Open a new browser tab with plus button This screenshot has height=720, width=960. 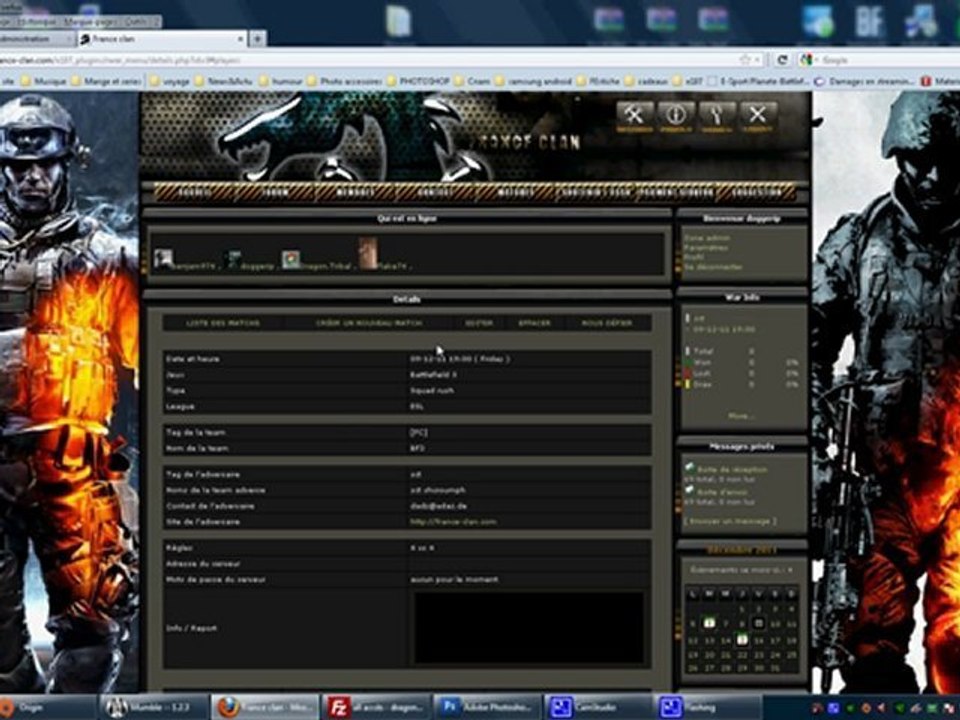click(x=258, y=39)
